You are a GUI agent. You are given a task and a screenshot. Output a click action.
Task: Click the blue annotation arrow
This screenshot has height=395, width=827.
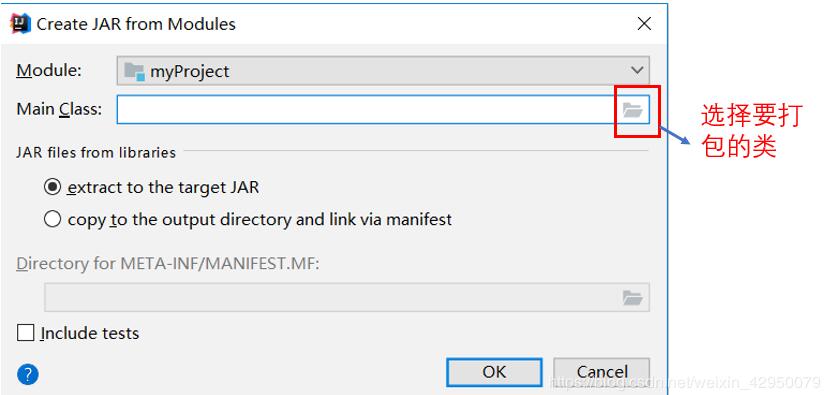click(x=674, y=134)
